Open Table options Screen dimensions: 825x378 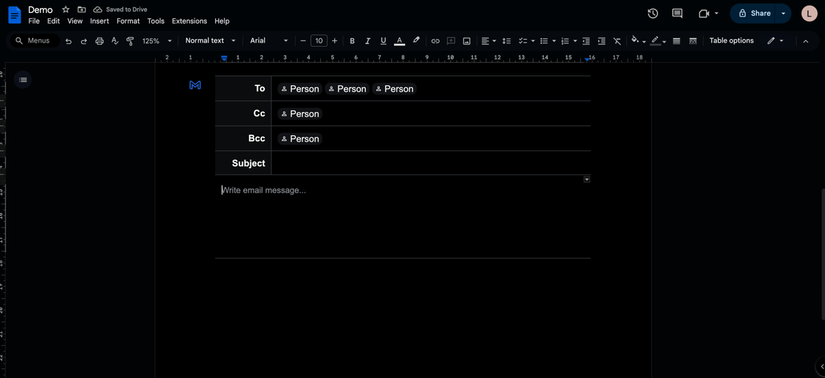click(x=731, y=41)
